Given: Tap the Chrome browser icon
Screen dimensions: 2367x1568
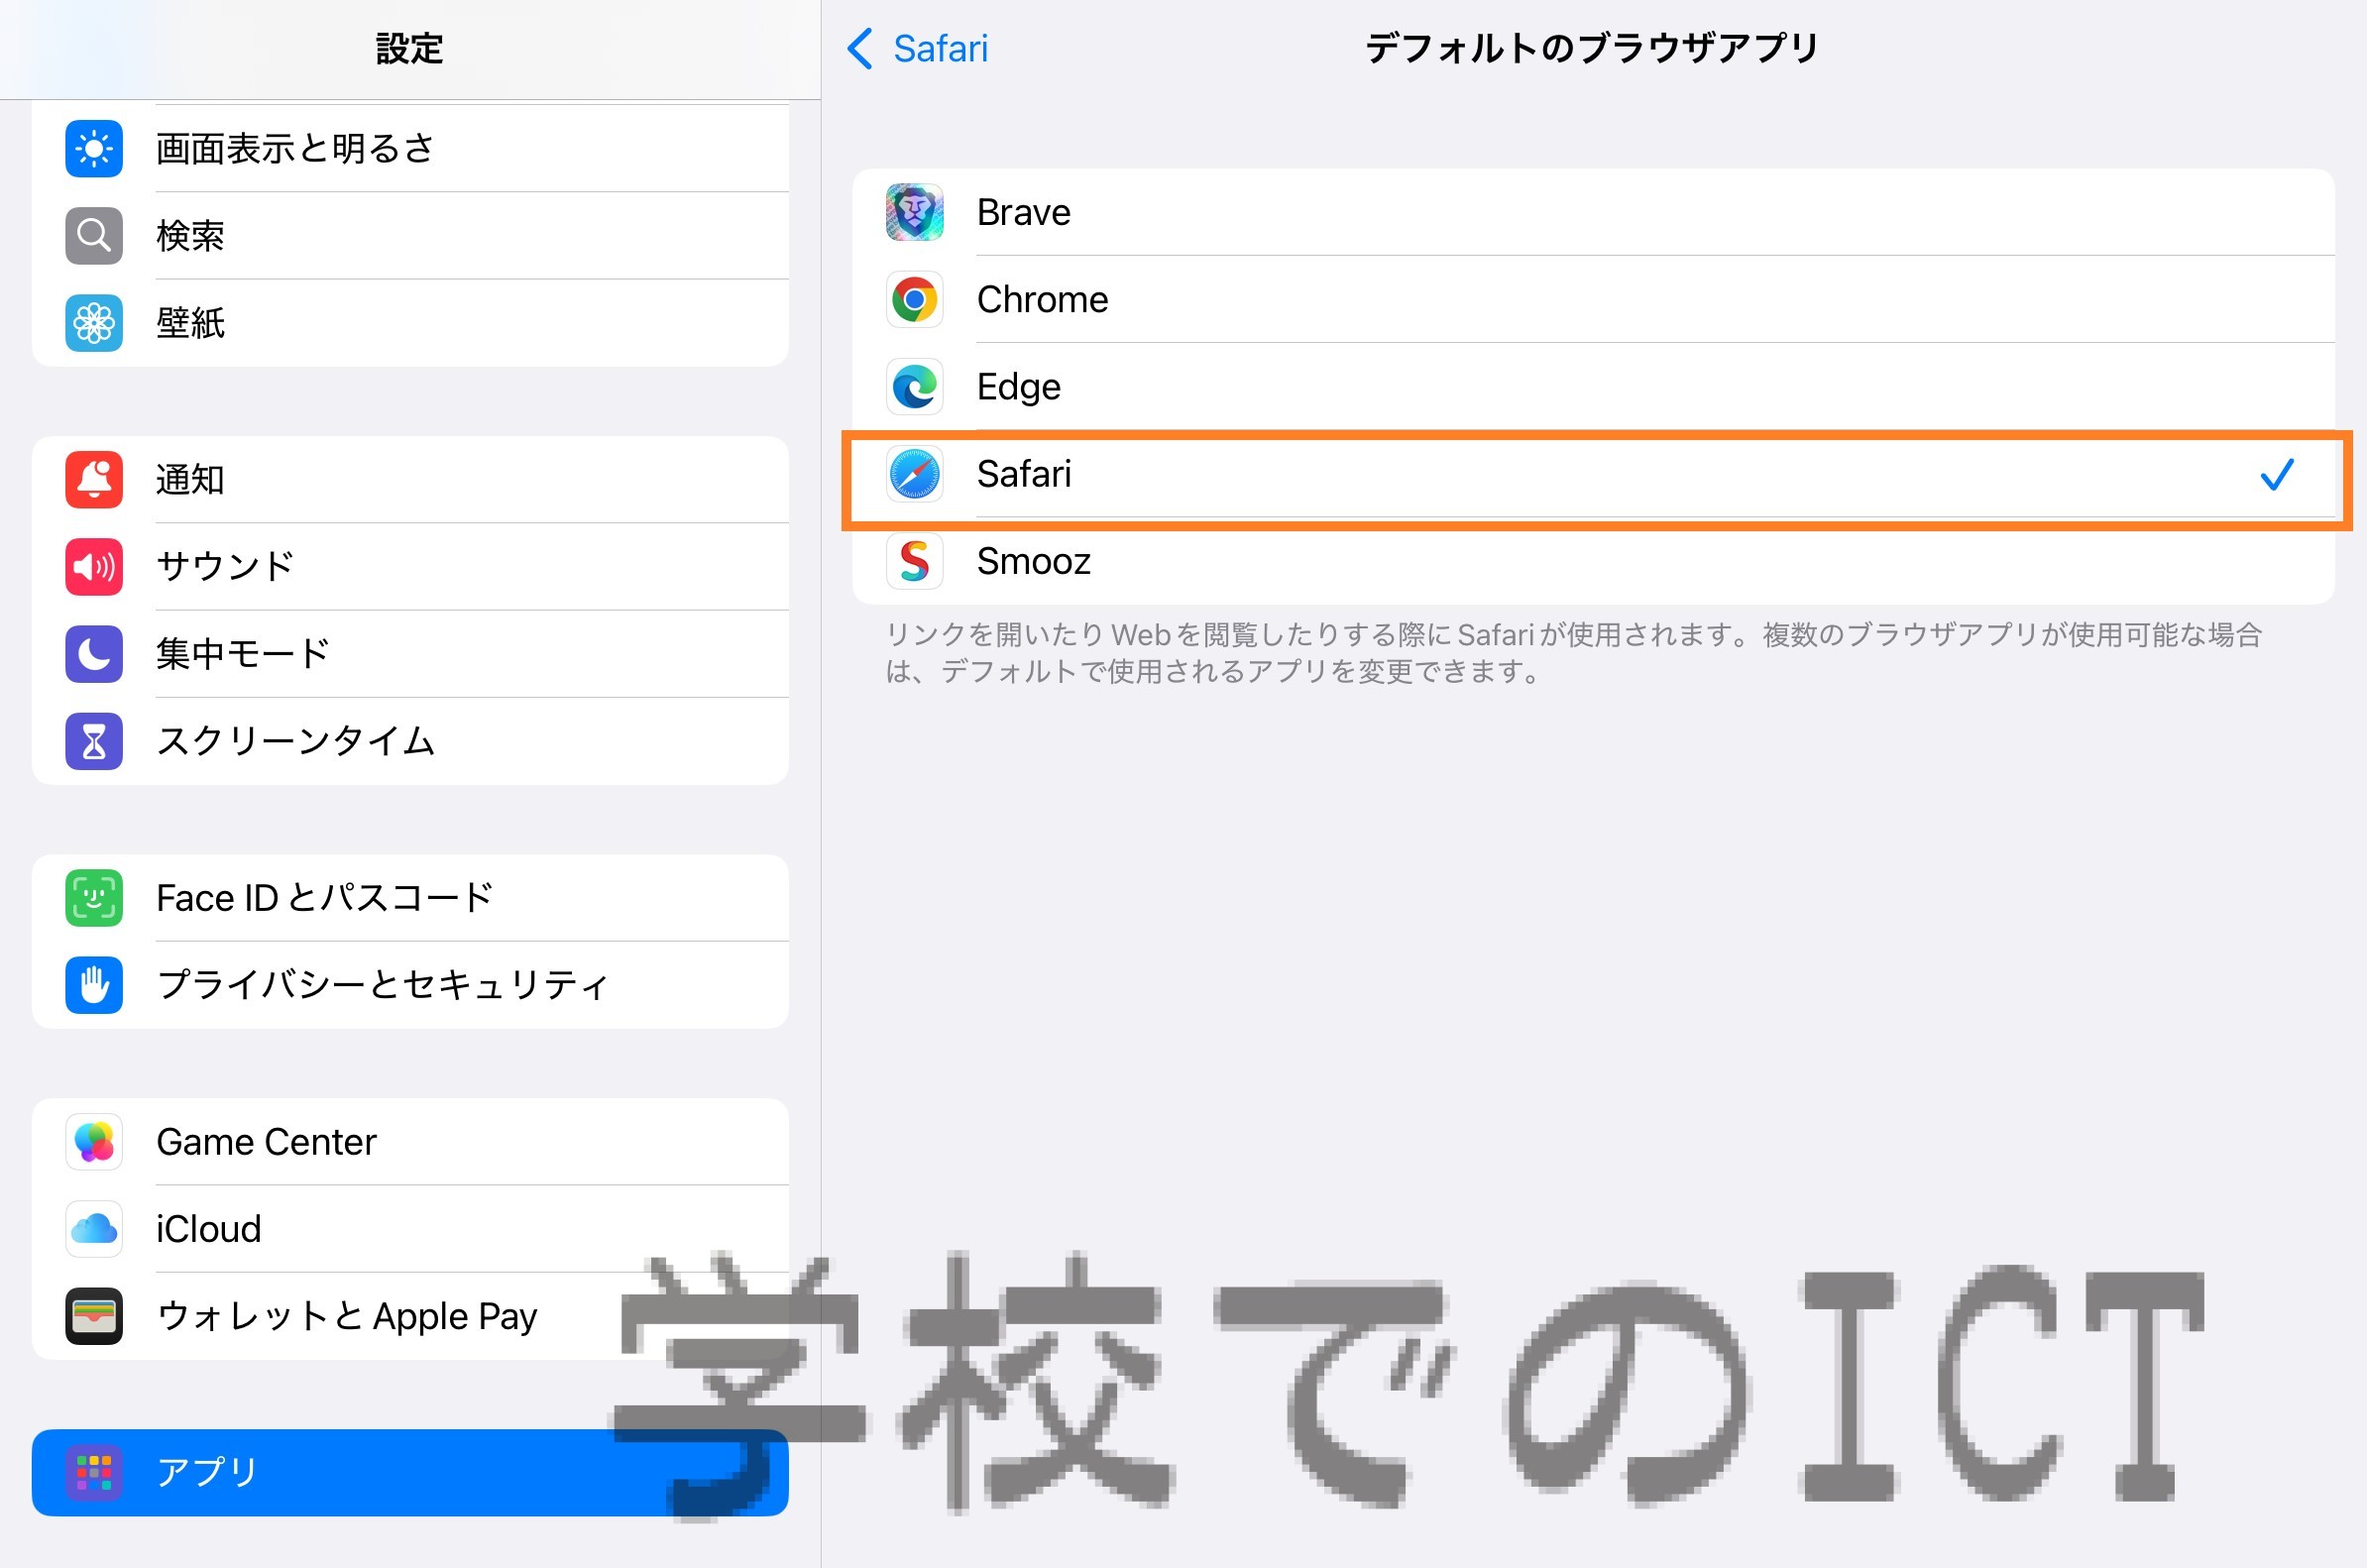Looking at the screenshot, I should tap(914, 299).
